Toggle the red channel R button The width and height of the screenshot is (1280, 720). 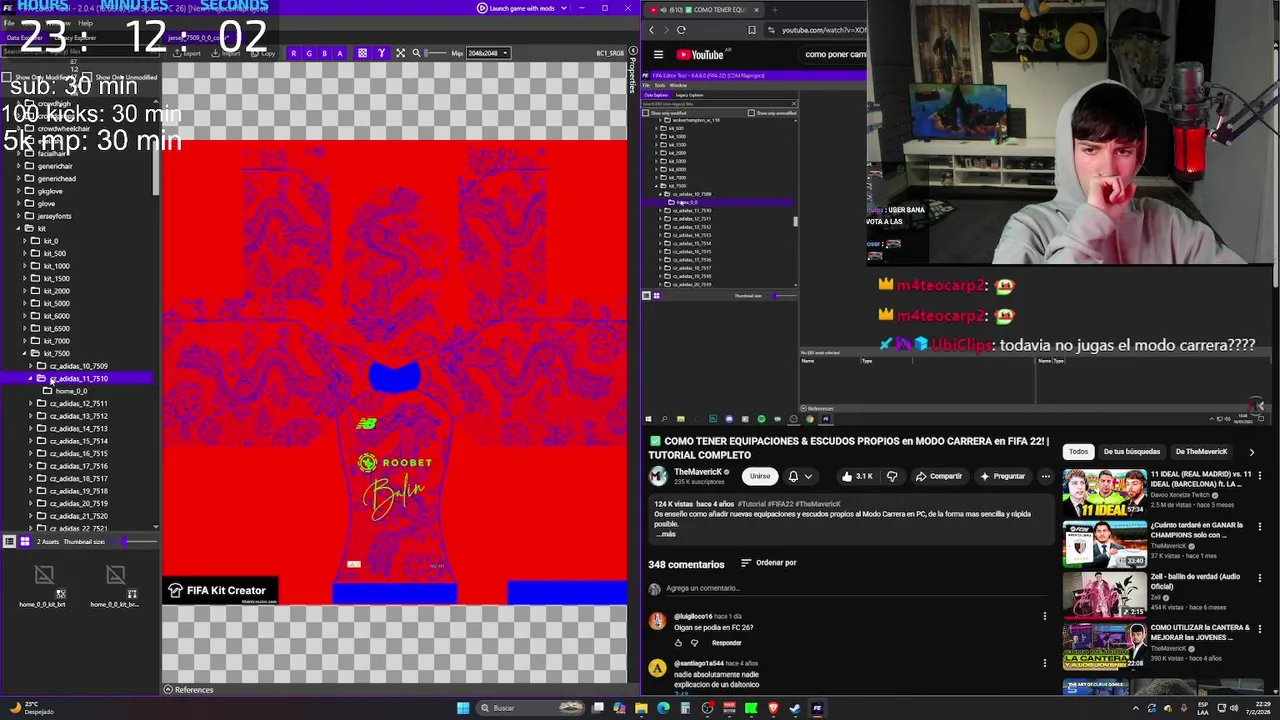coord(293,53)
